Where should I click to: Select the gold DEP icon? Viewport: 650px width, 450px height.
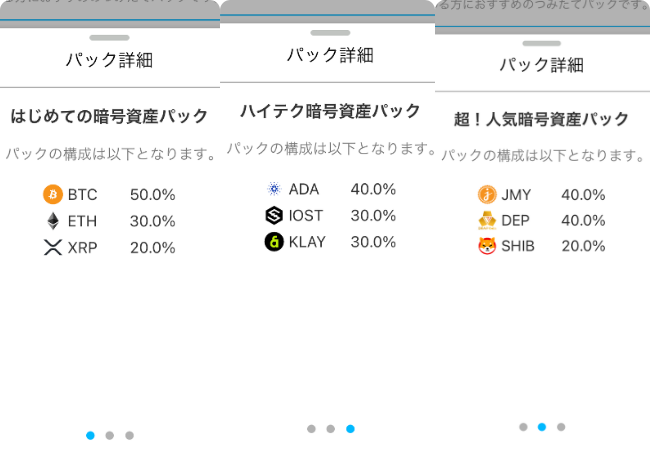(x=487, y=220)
